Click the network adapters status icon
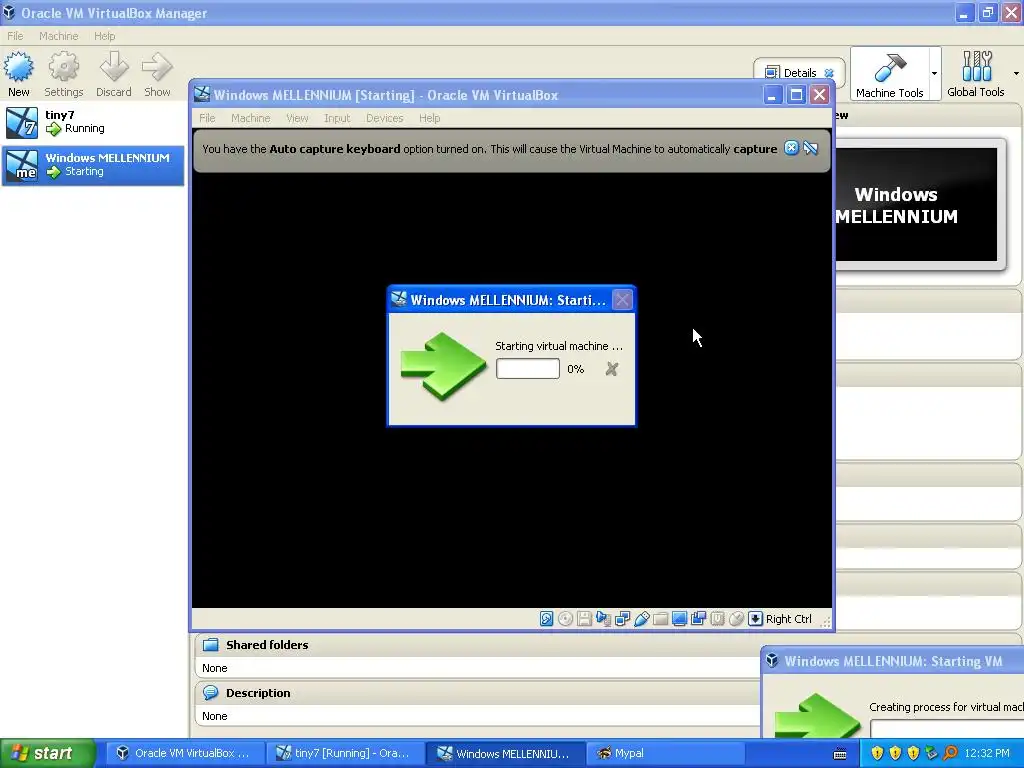This screenshot has width=1024, height=768. point(622,618)
